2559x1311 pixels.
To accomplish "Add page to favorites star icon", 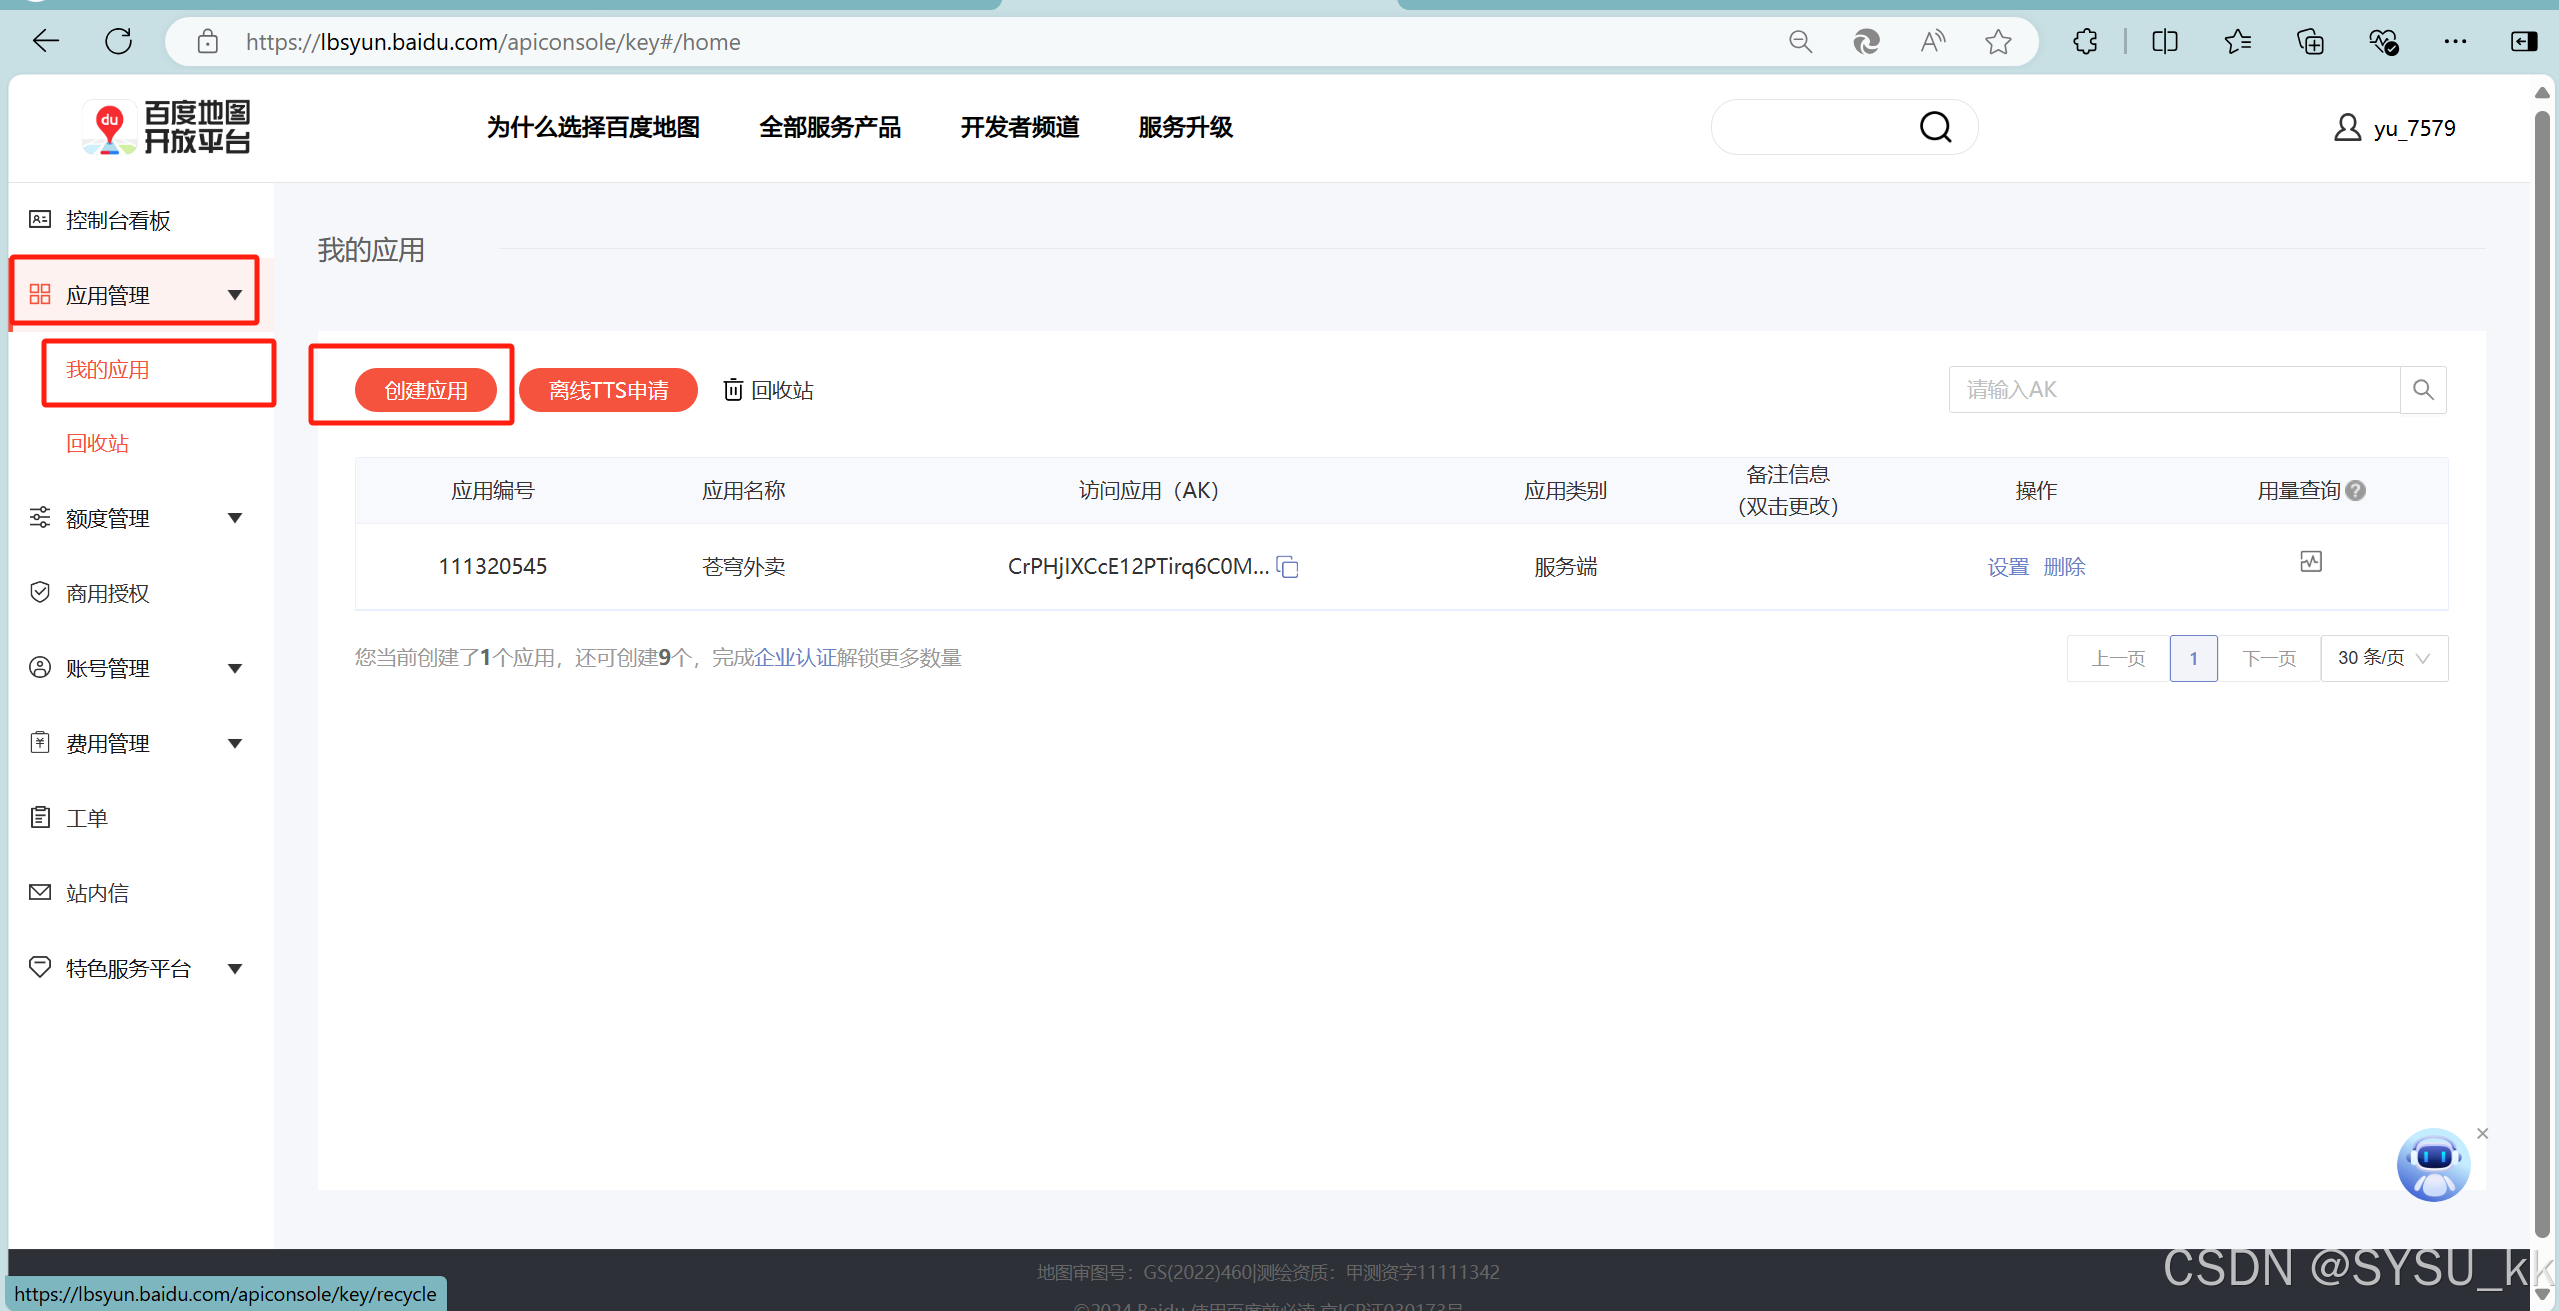I will tap(1998, 42).
